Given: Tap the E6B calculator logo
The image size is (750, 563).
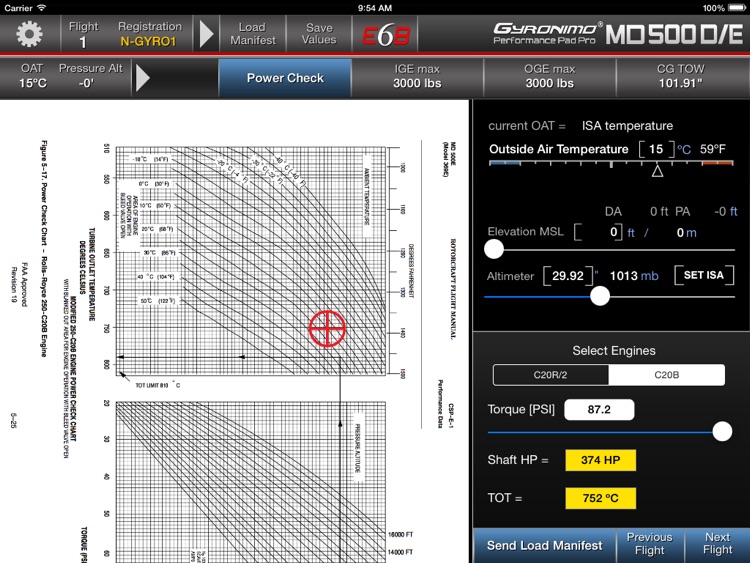Looking at the screenshot, I should [x=386, y=35].
